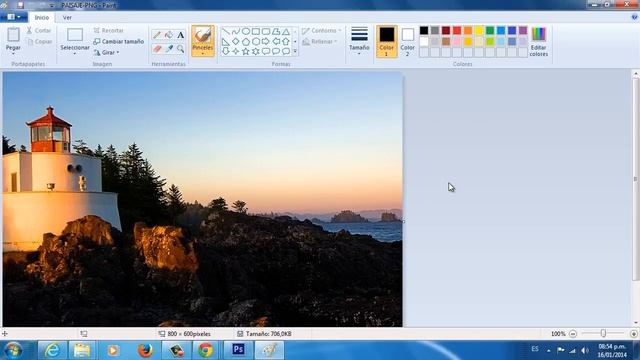Switch to the Inicio tab
Screen dimensions: 640x360
(42, 18)
